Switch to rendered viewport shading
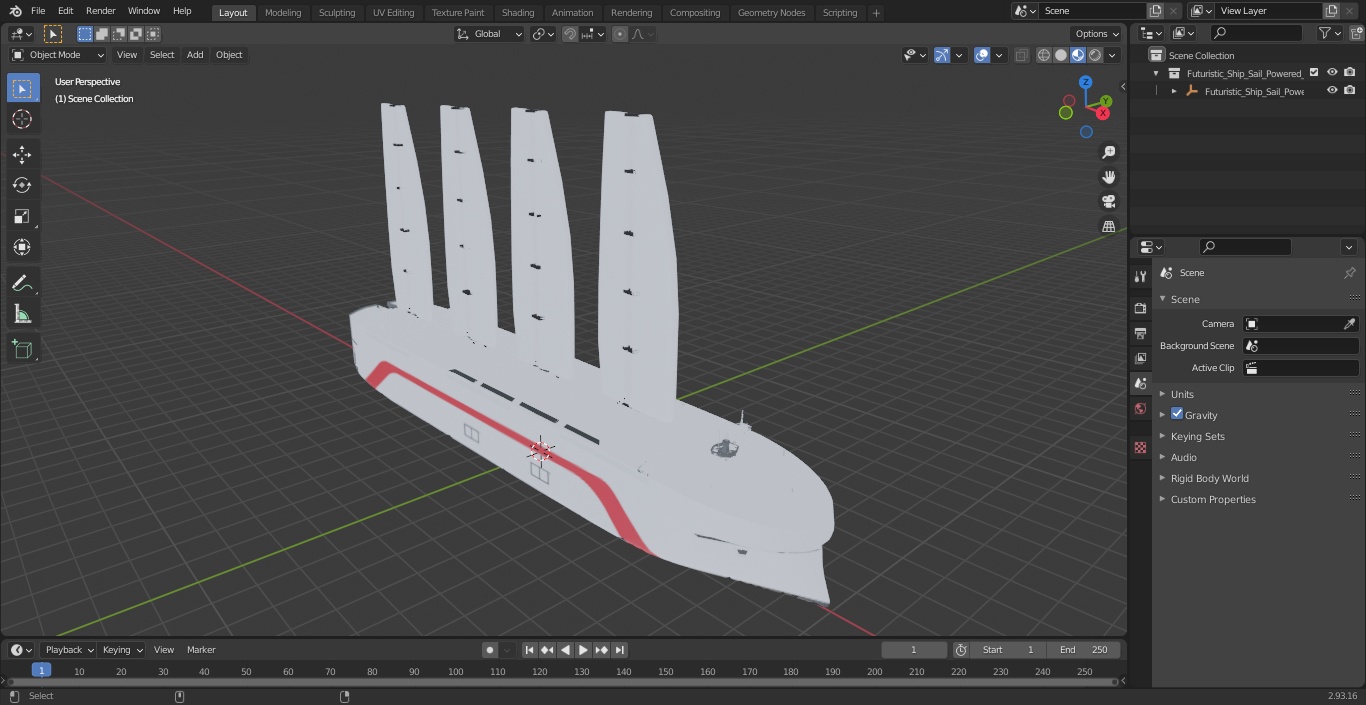The width and height of the screenshot is (1366, 705). tap(1095, 56)
